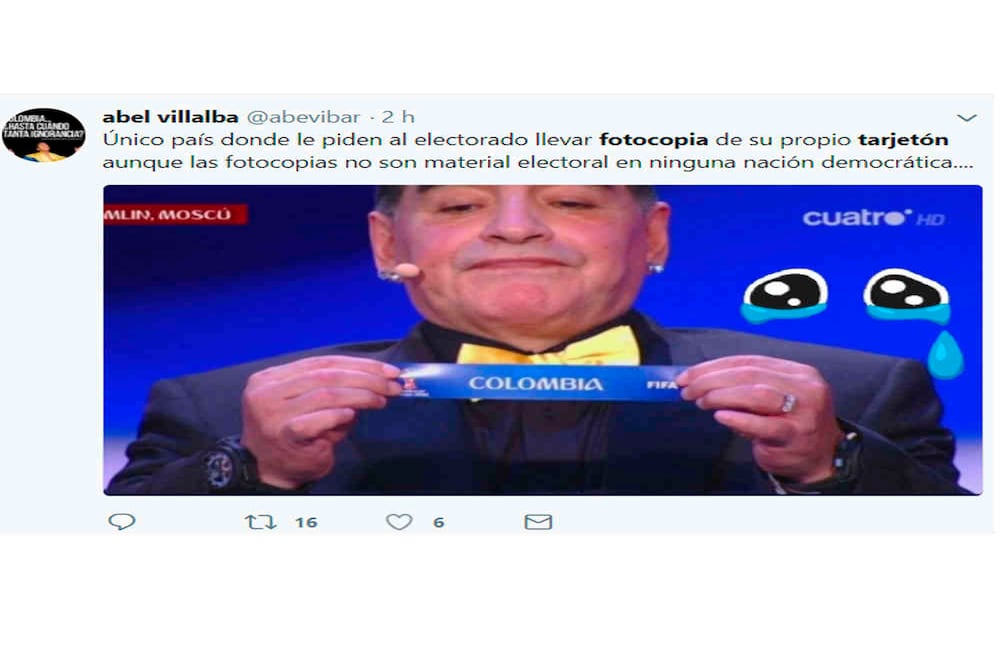Open the @abevibar handle link
The width and height of the screenshot is (1000, 651).
tap(303, 117)
